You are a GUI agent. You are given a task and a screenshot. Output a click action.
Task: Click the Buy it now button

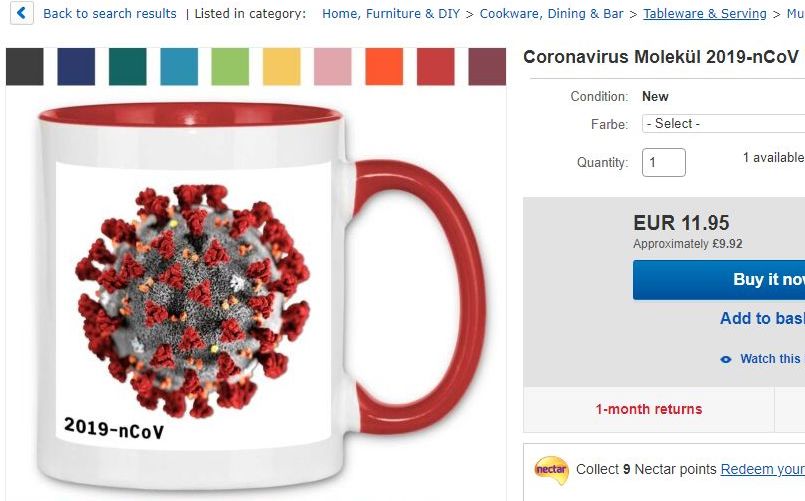point(719,280)
